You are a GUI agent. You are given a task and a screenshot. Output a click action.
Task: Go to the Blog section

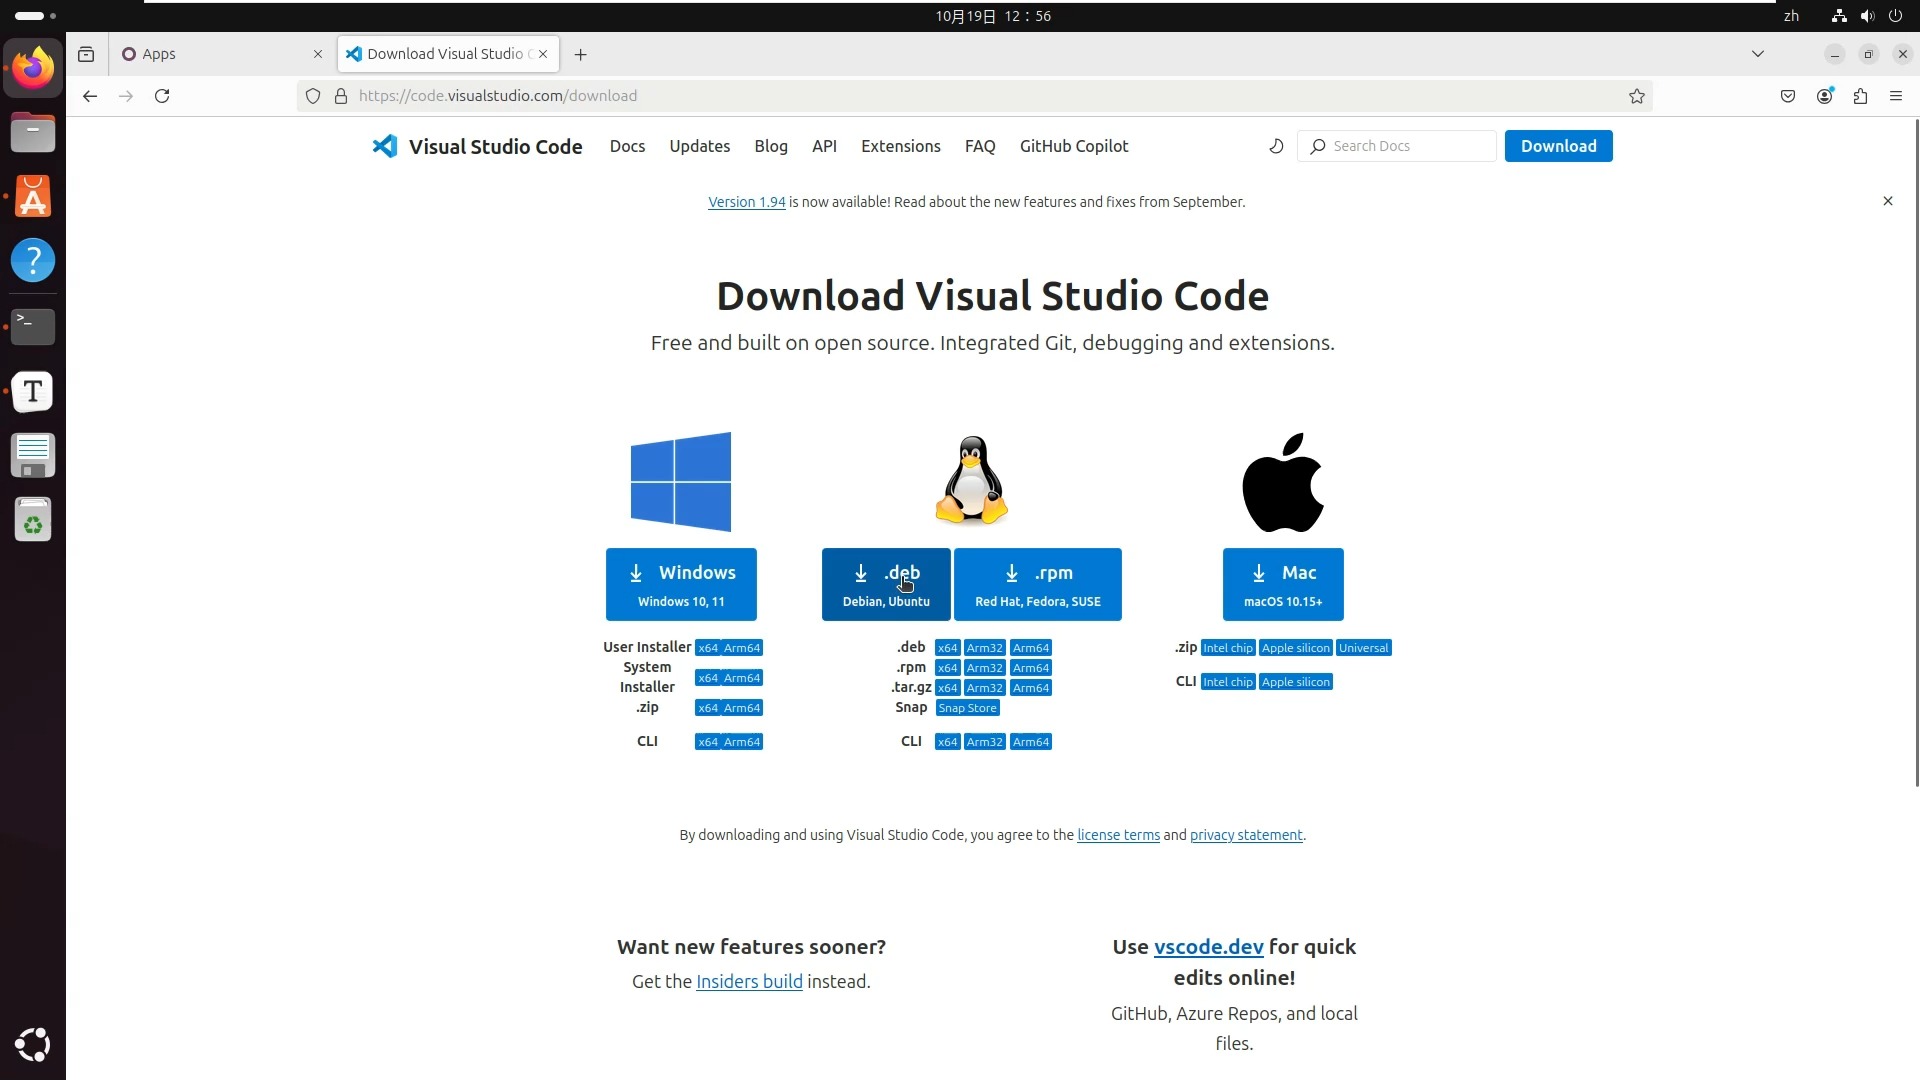click(x=770, y=146)
